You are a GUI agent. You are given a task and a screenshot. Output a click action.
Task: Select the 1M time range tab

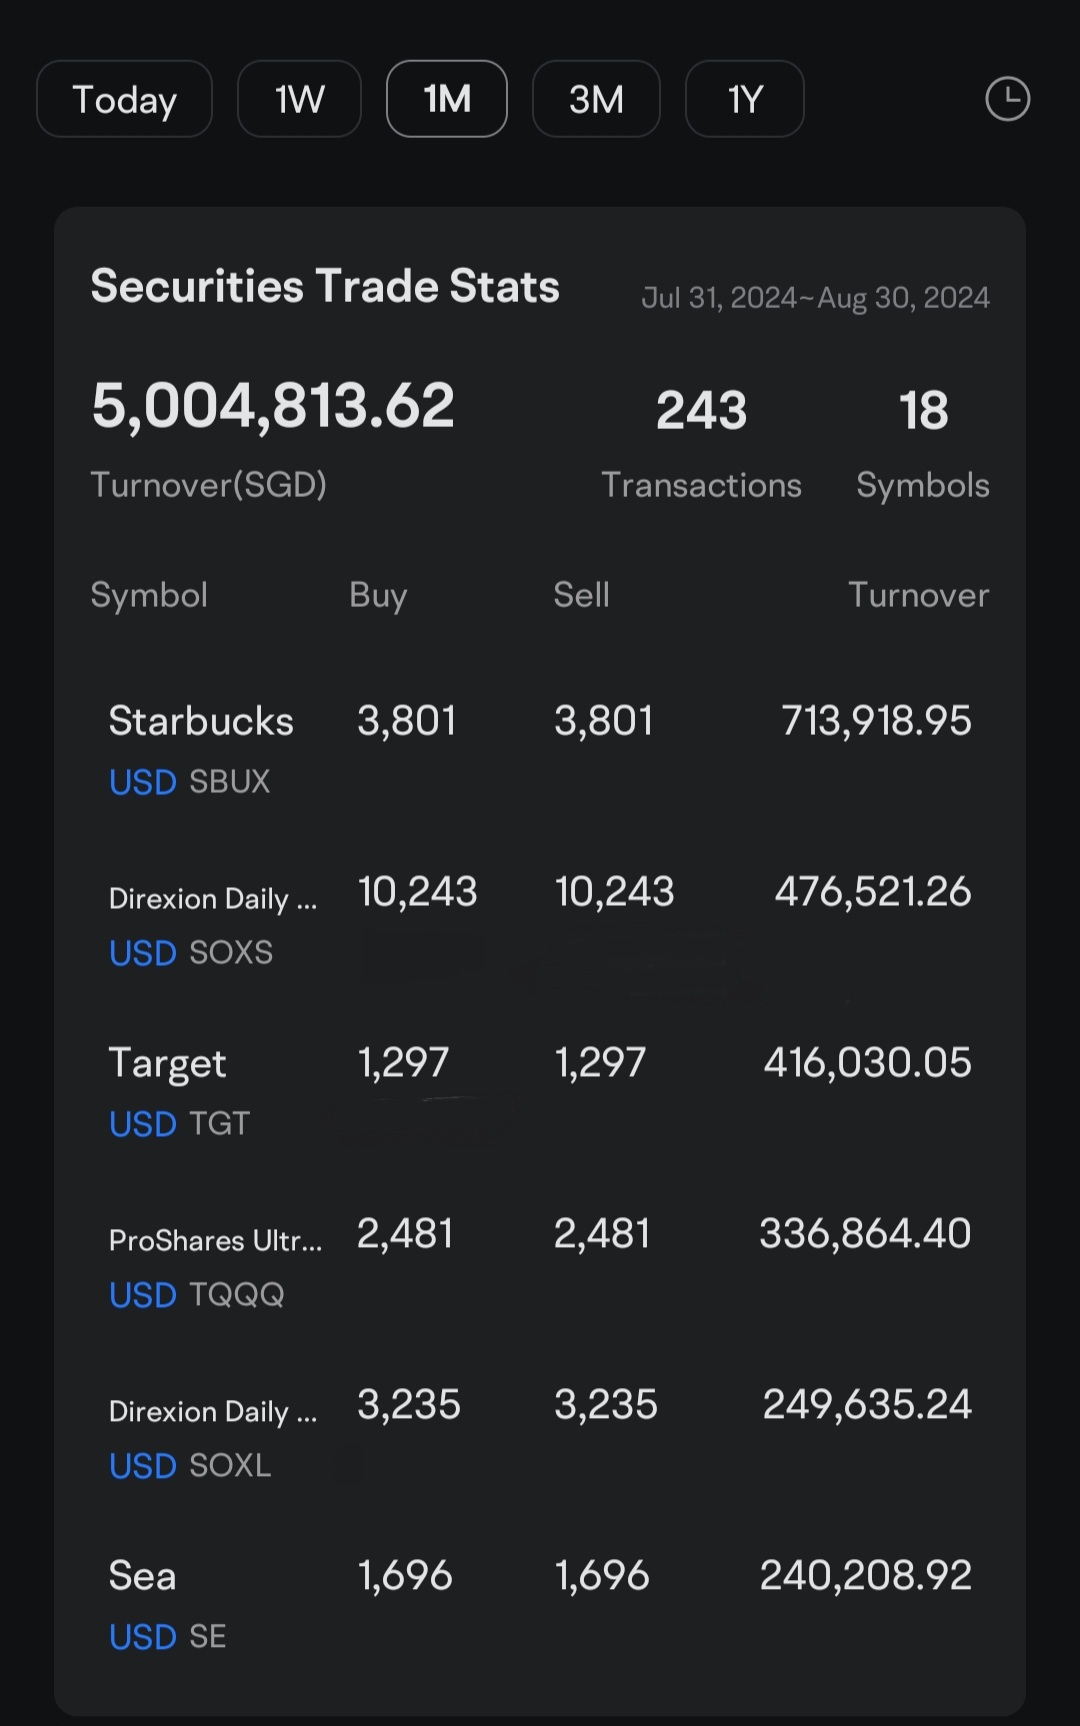[447, 99]
